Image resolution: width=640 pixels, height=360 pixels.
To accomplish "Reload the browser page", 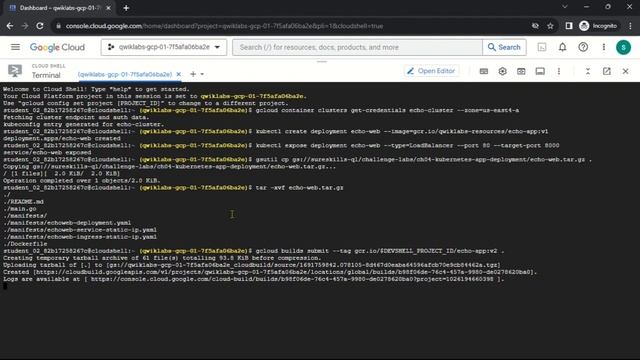I will pyautogui.click(x=40, y=26).
